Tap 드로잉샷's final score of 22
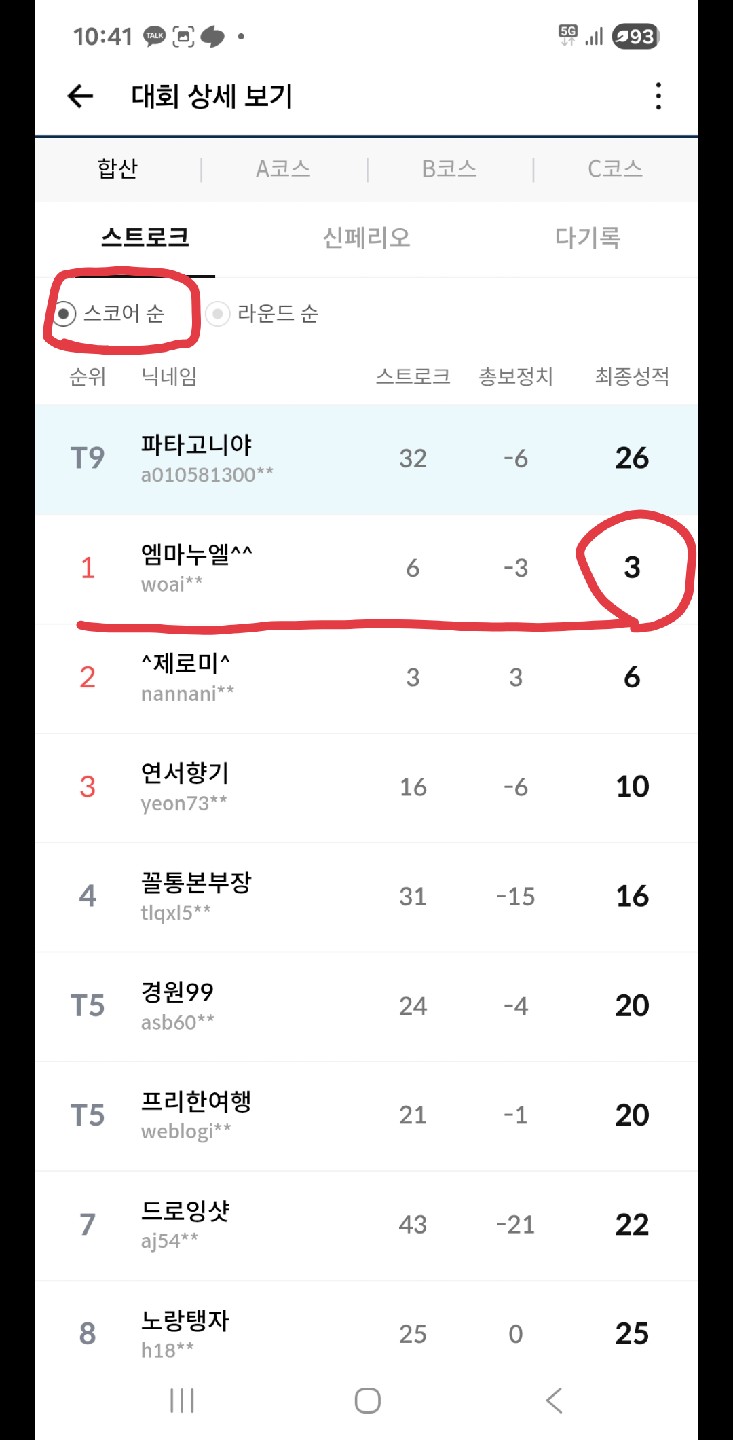Screen dimensions: 733x1440 click(631, 1224)
